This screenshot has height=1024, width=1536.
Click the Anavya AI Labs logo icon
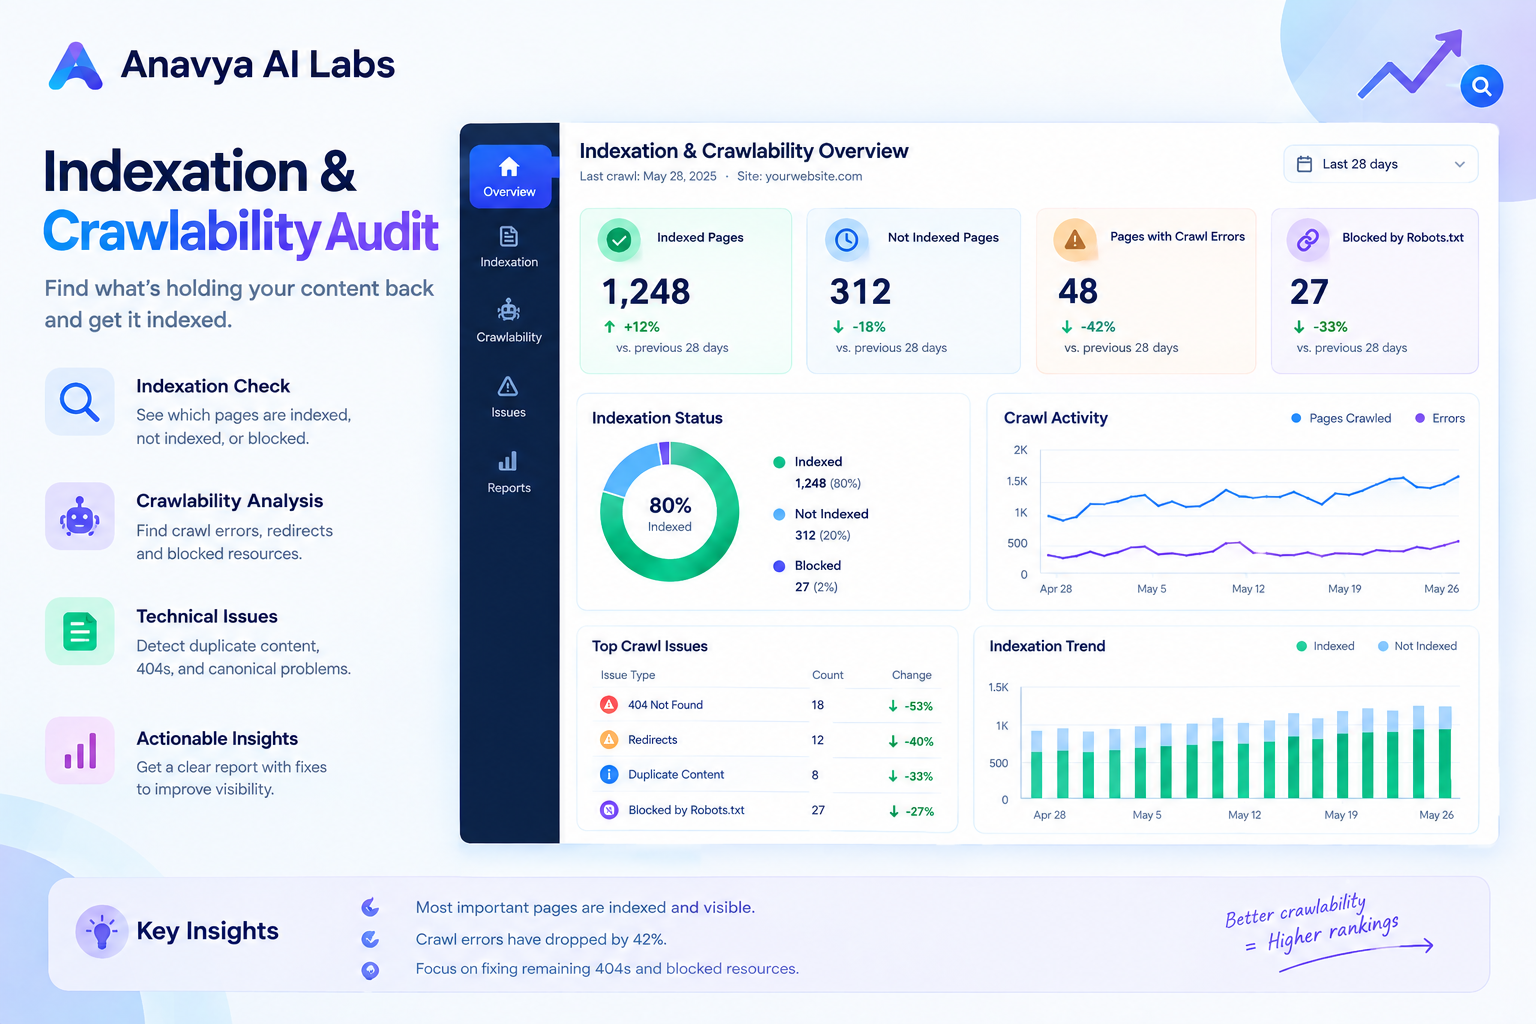coord(76,66)
